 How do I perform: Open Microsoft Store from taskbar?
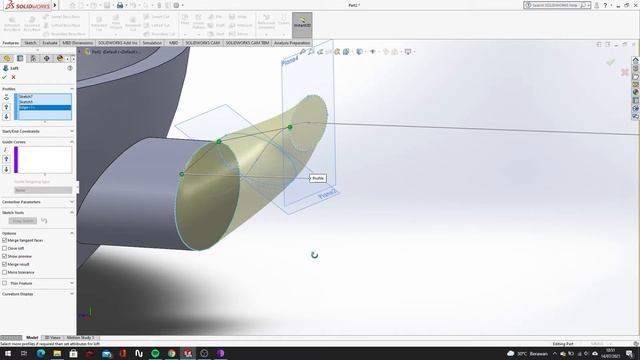click(x=73, y=353)
